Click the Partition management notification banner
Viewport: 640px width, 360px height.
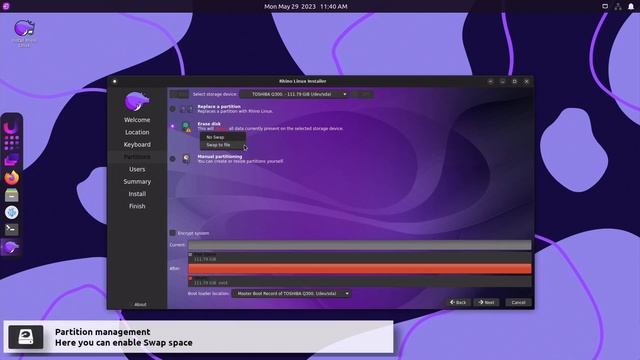(x=198, y=337)
